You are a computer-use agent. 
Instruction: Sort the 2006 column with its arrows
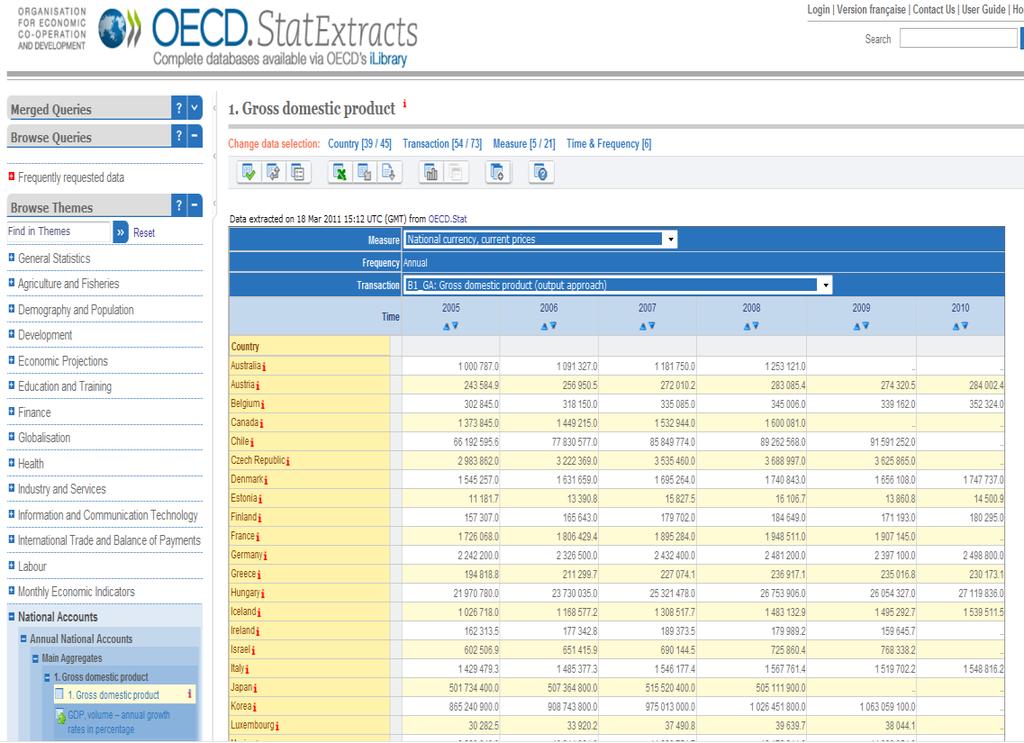tap(549, 326)
